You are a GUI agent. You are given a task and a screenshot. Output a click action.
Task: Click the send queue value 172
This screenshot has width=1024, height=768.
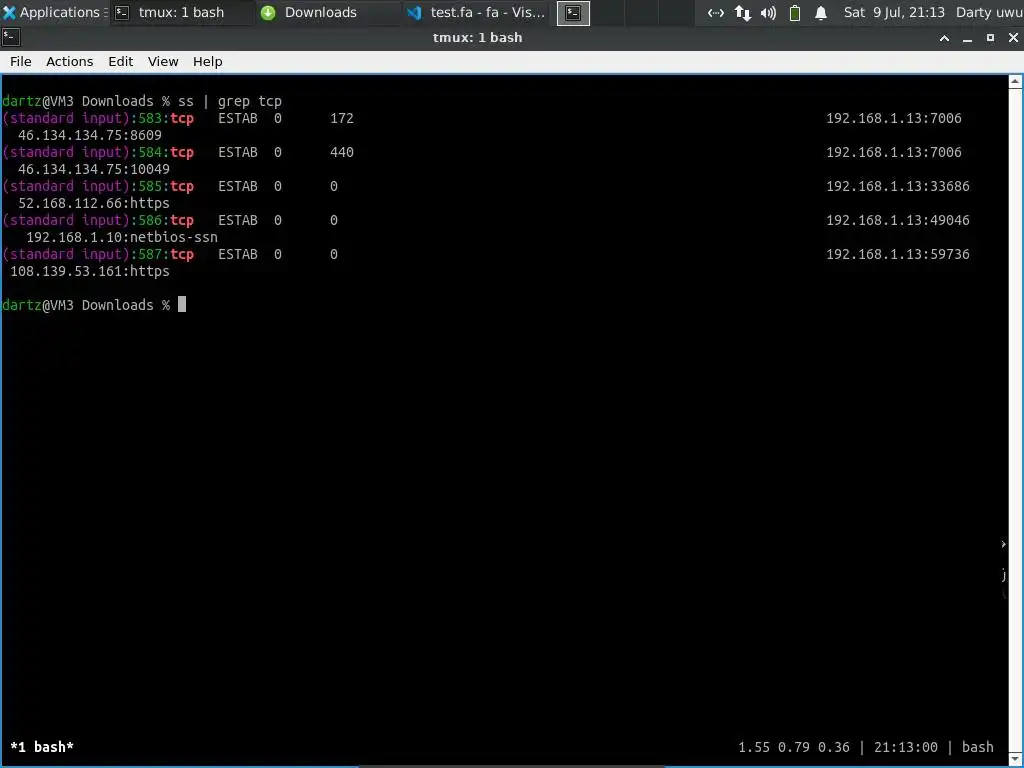(342, 118)
